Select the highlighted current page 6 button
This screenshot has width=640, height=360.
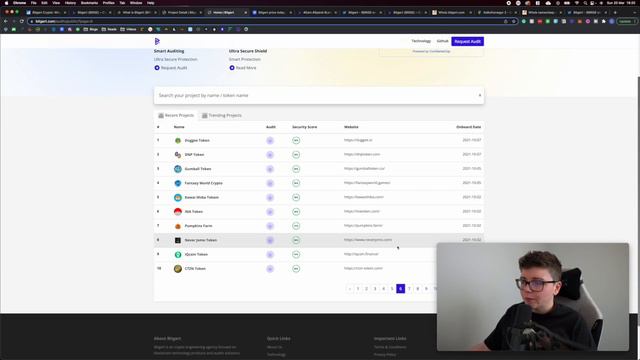[x=400, y=289]
